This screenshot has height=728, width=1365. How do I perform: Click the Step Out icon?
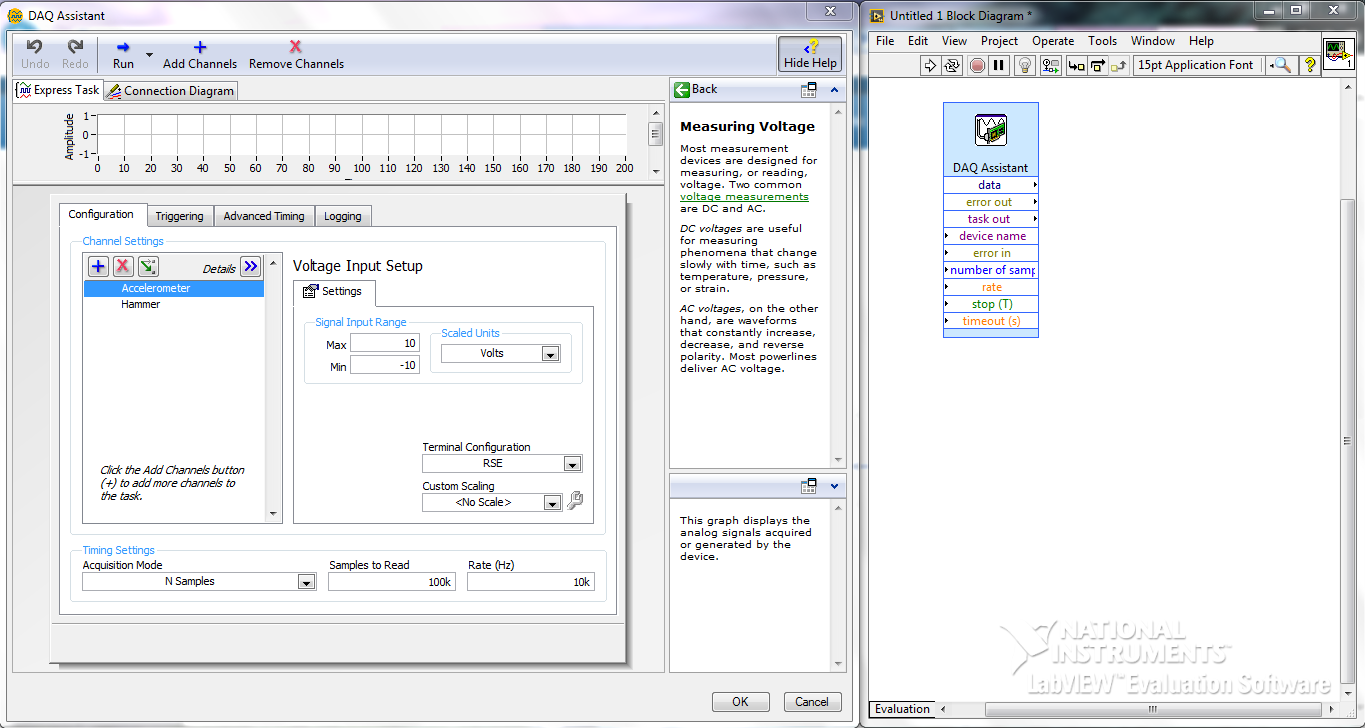[x=1119, y=65]
